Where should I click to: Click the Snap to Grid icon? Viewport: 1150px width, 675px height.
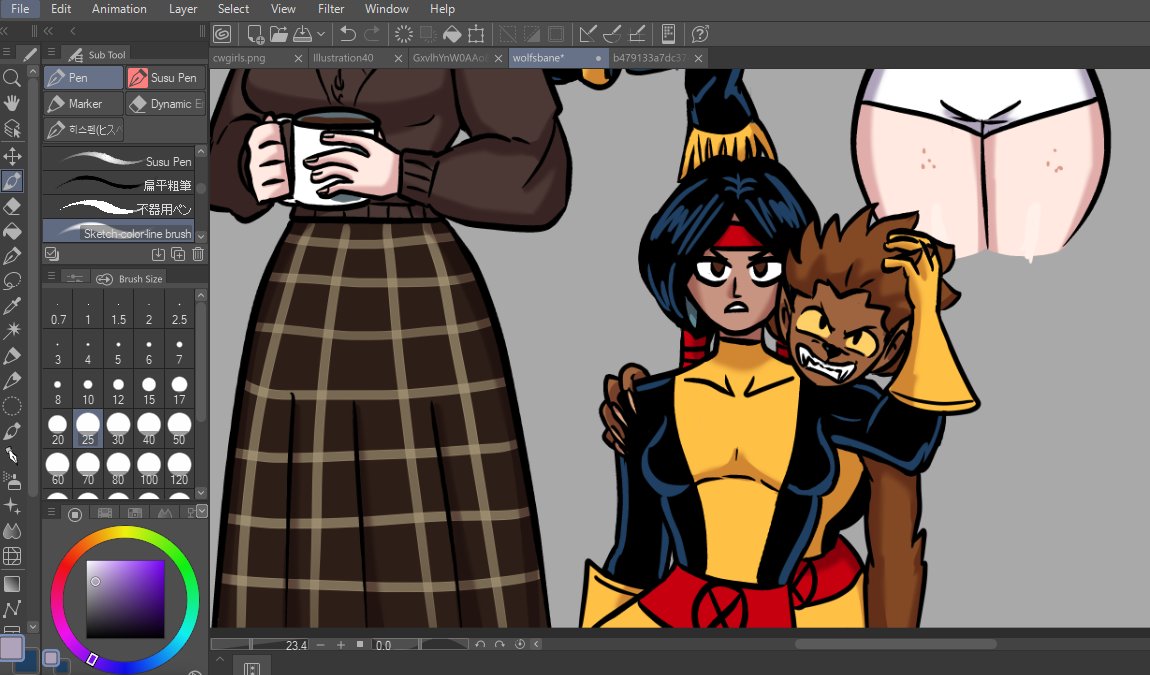point(636,34)
